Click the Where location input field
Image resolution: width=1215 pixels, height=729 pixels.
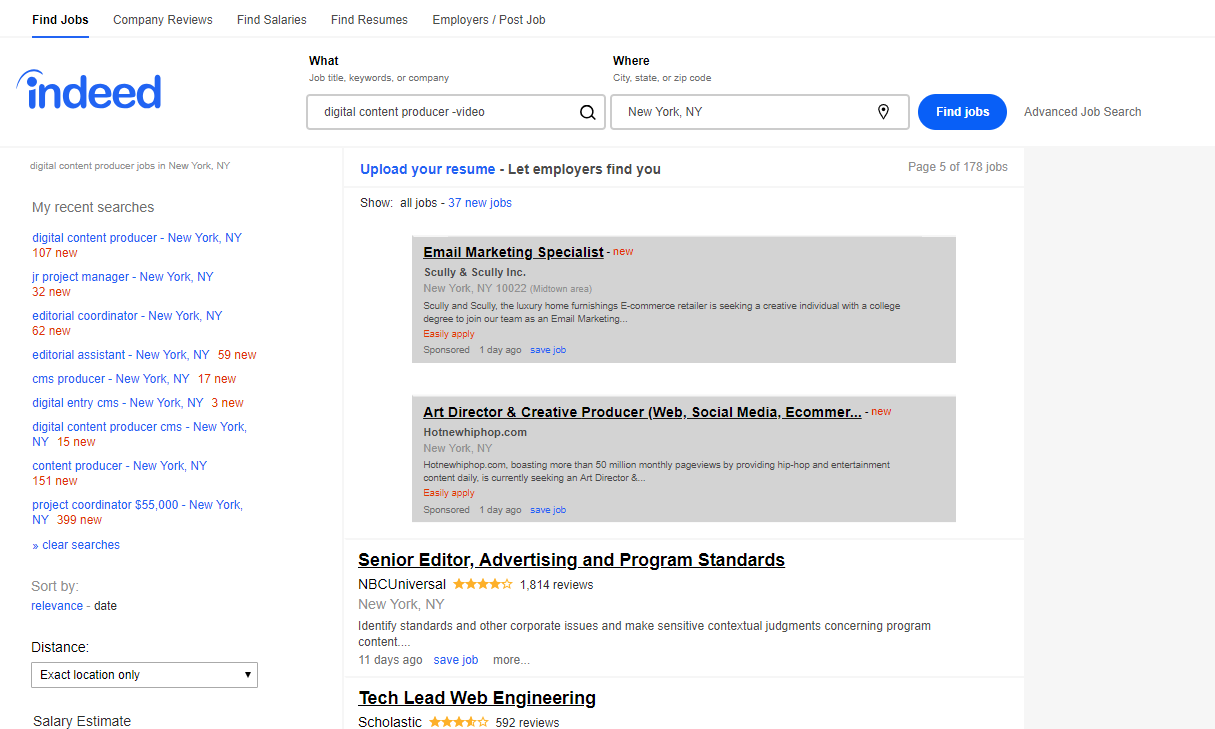pos(745,112)
